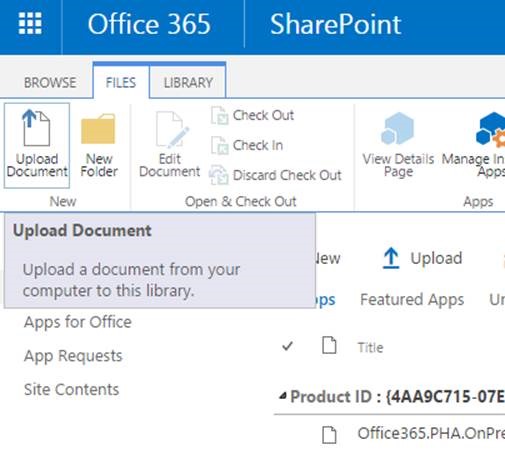Screen dimensions: 505x475
Task: Toggle the select-all checkmark column header
Action: click(287, 346)
